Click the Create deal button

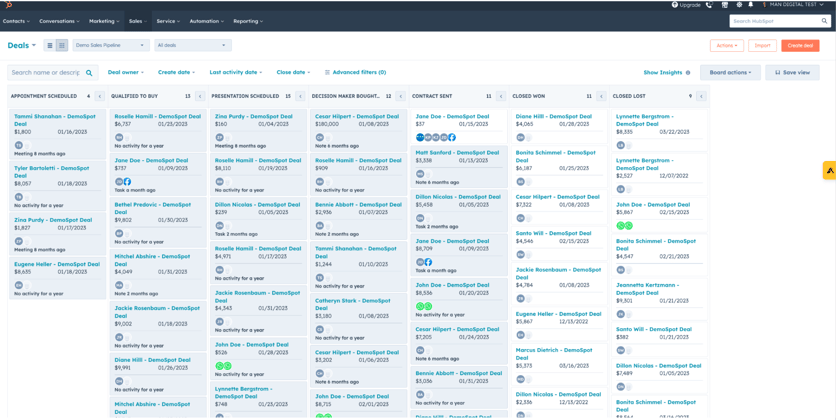point(800,45)
